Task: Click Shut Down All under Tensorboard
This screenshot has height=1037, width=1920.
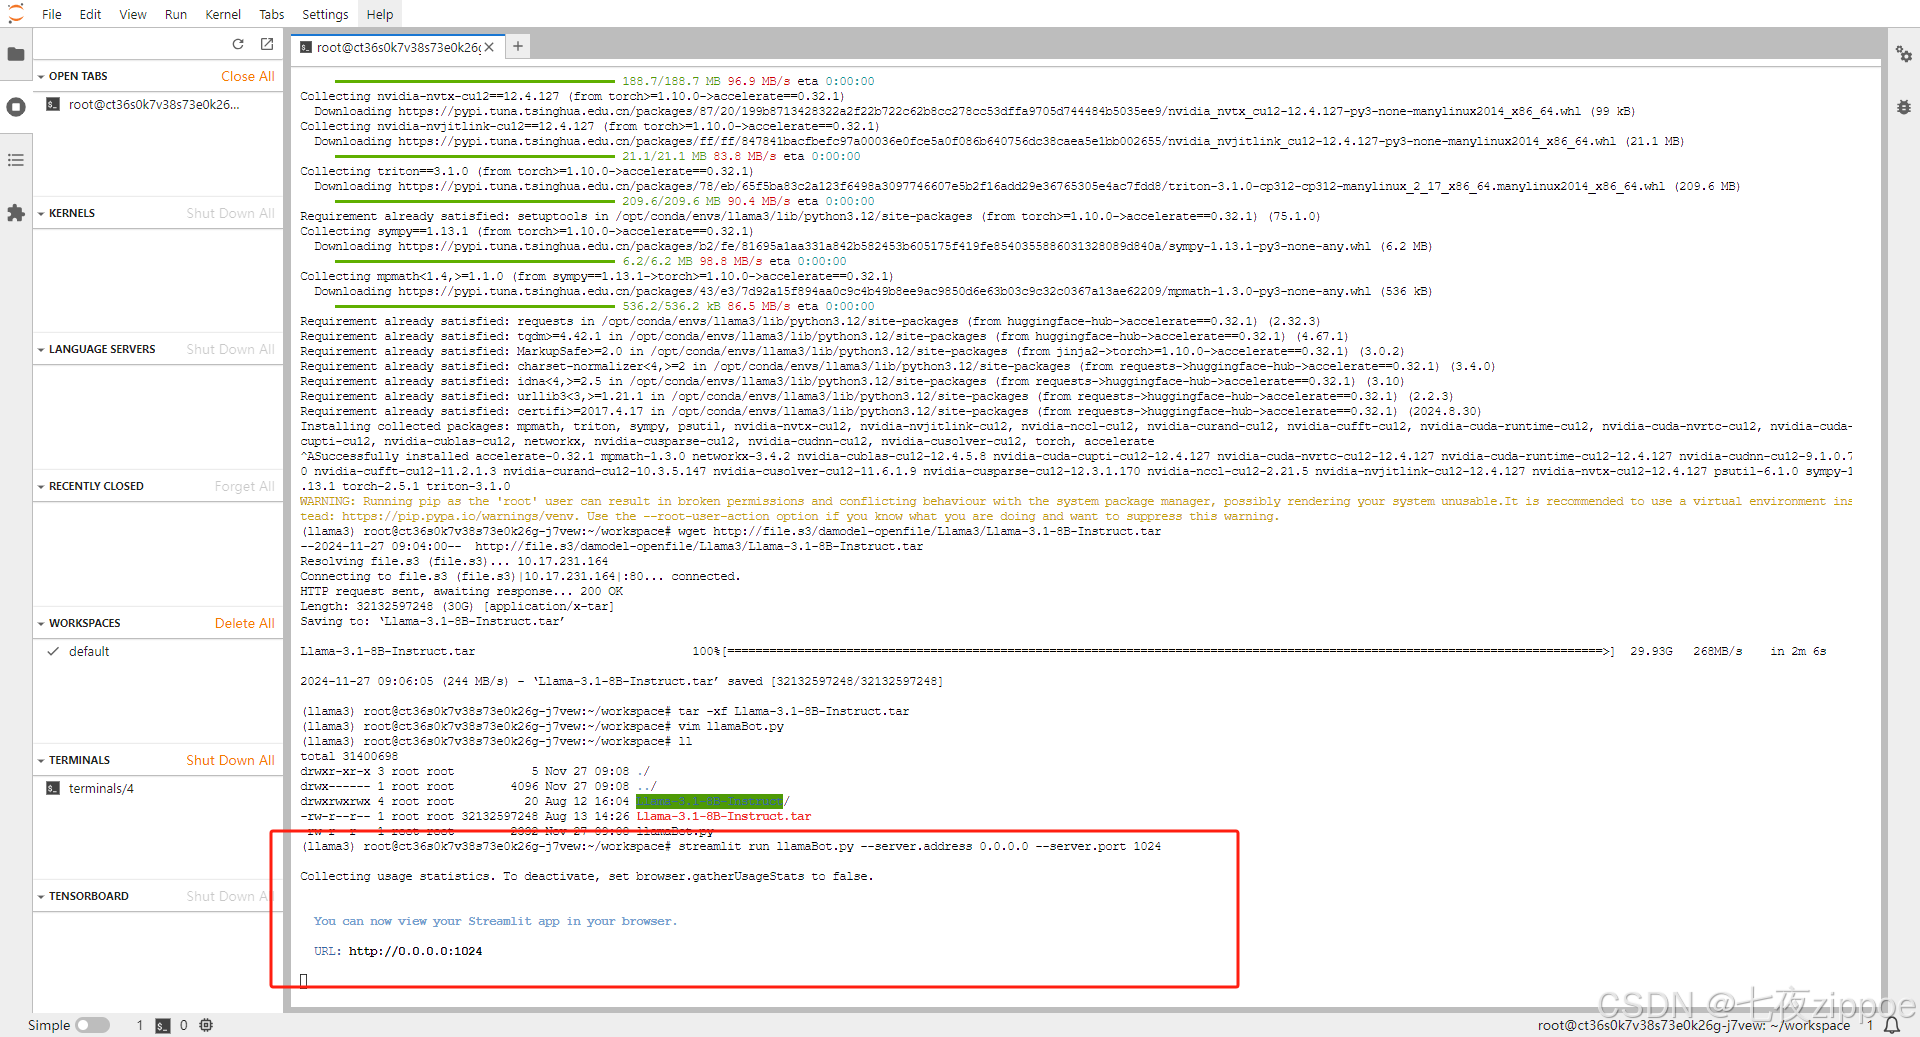Action: pos(230,896)
